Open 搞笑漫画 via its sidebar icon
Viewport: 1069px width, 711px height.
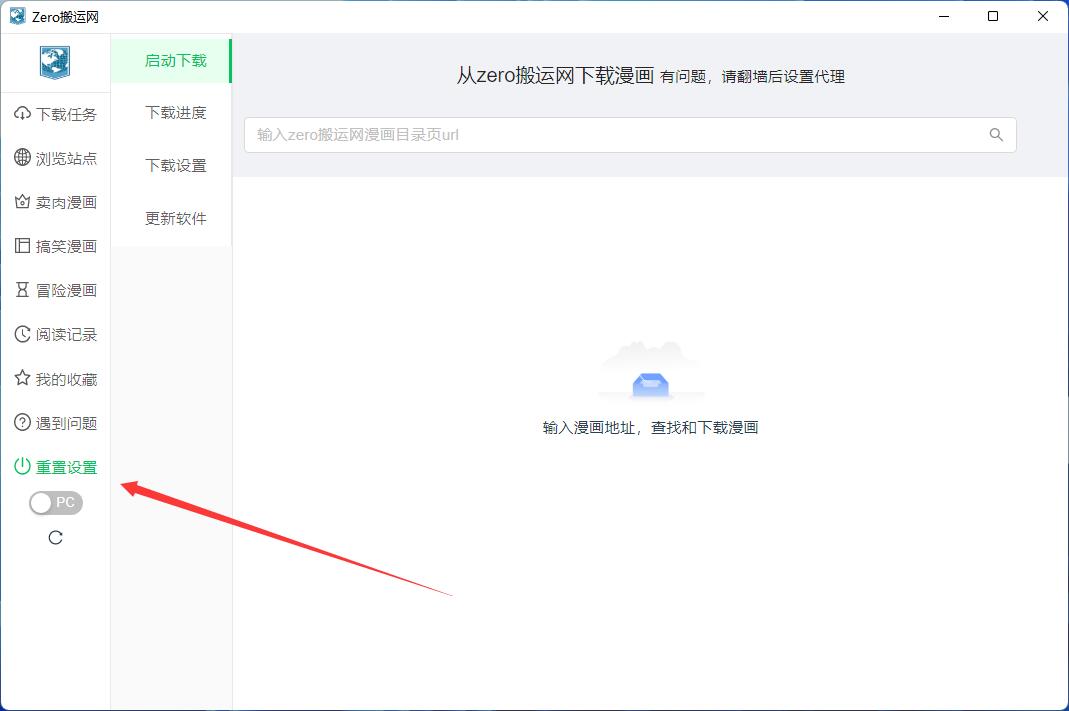(x=21, y=245)
